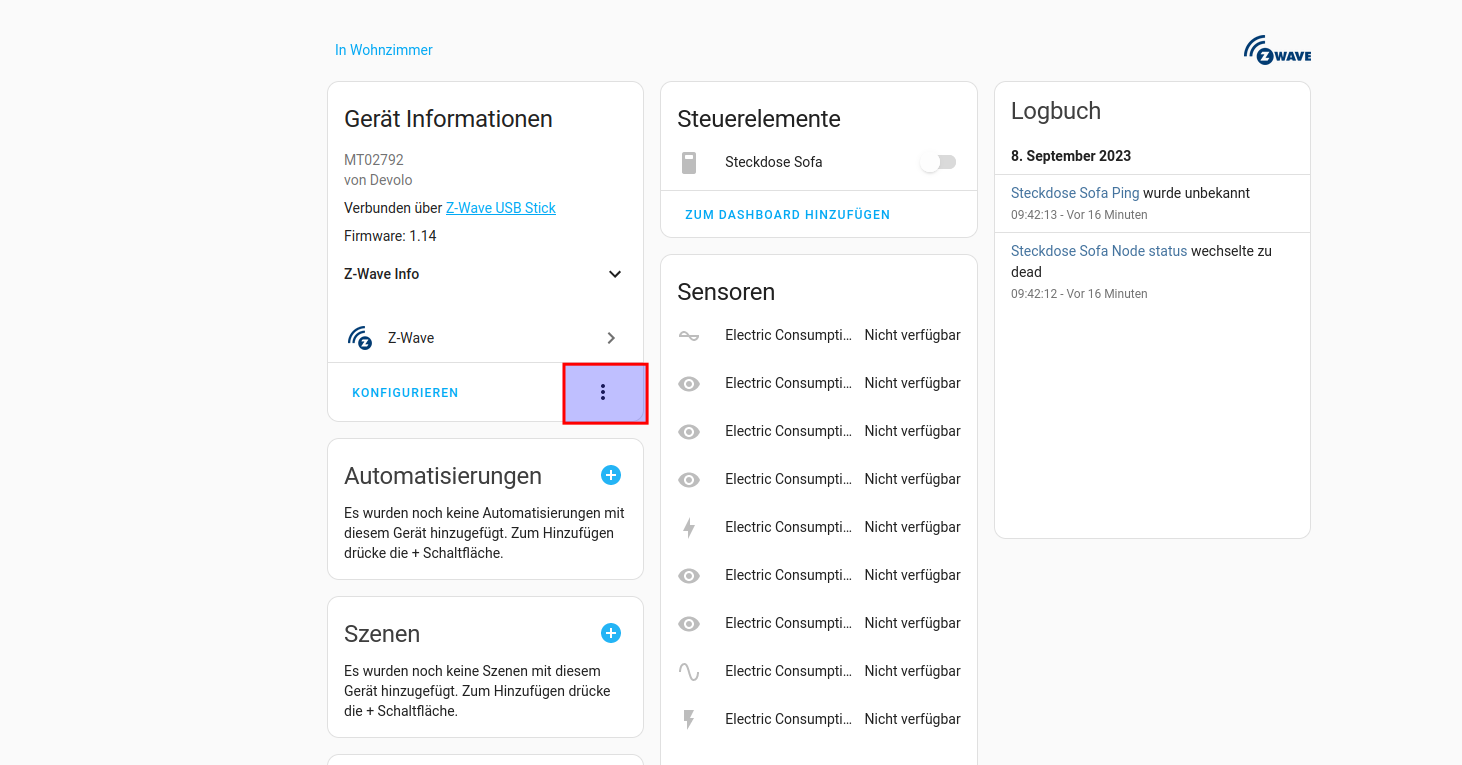Image resolution: width=1462 pixels, height=765 pixels.
Task: Click the last visible sensor's Nicht verfügbar state
Action: coord(912,719)
